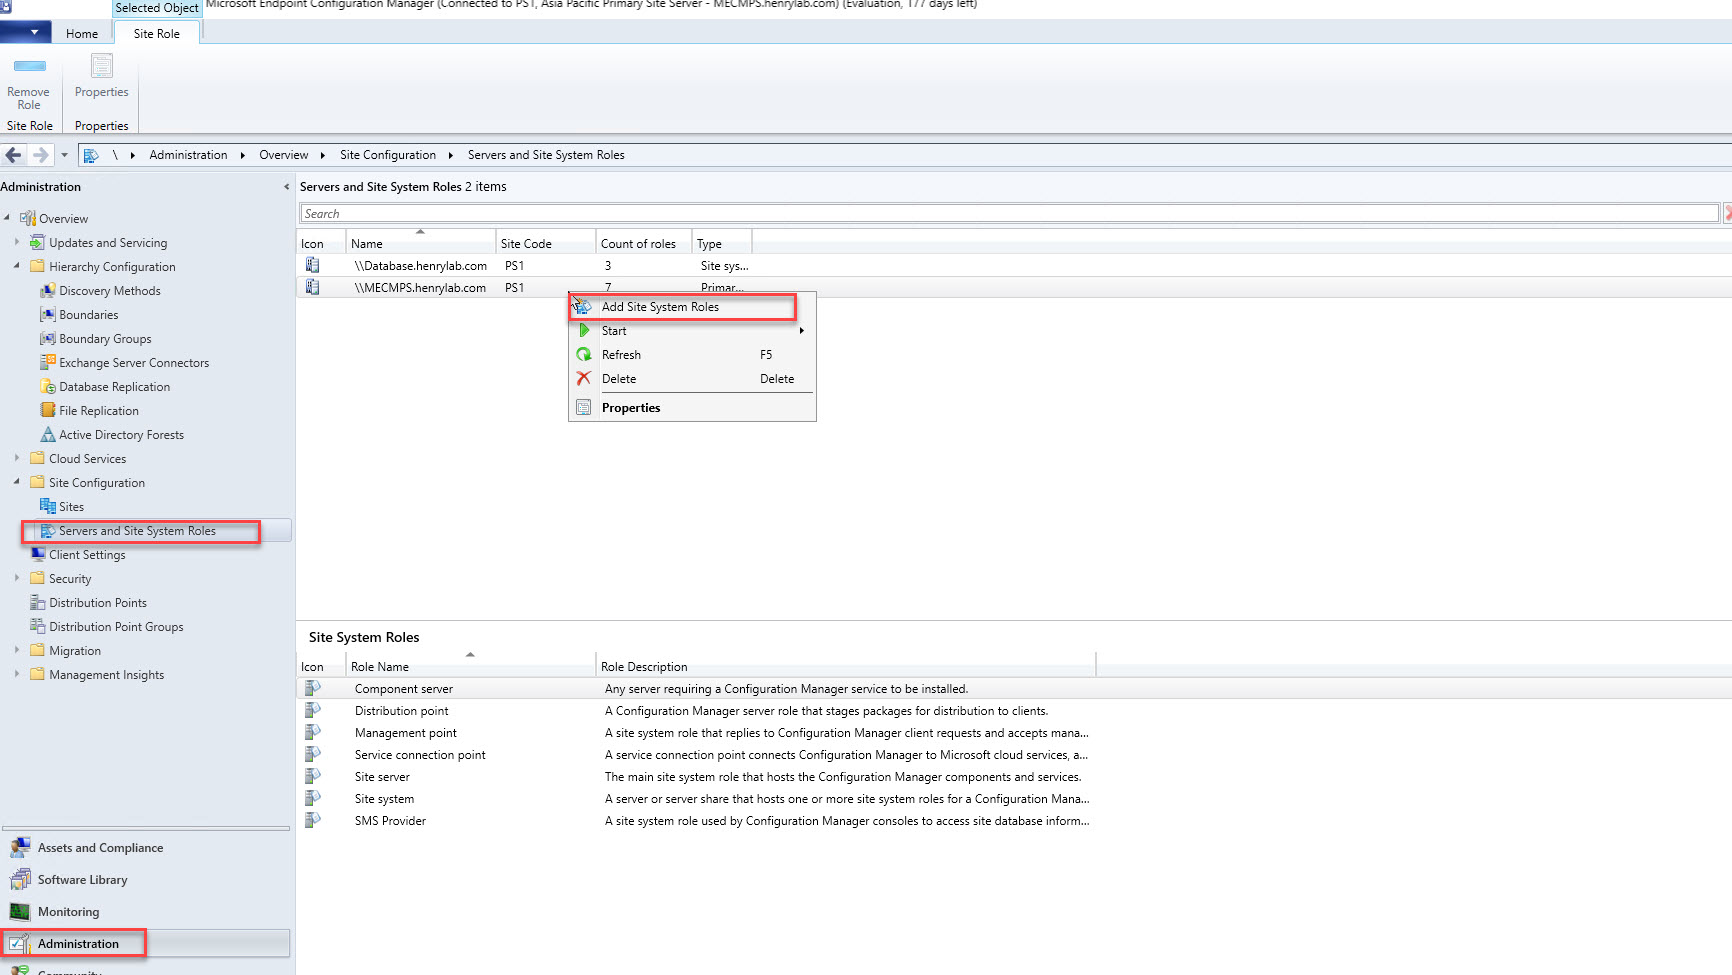Image resolution: width=1732 pixels, height=975 pixels.
Task: Select the Database.henrylab.com server row
Action: coord(420,266)
